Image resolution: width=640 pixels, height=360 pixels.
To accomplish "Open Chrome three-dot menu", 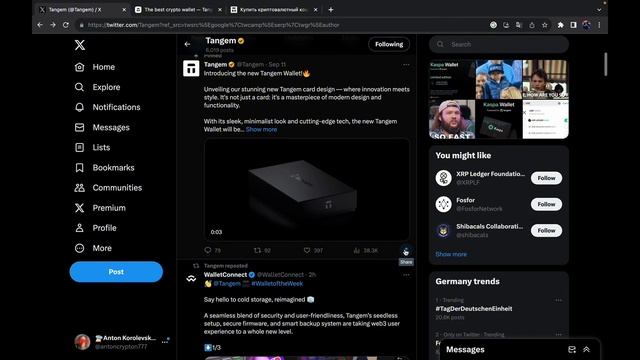I will click(599, 25).
